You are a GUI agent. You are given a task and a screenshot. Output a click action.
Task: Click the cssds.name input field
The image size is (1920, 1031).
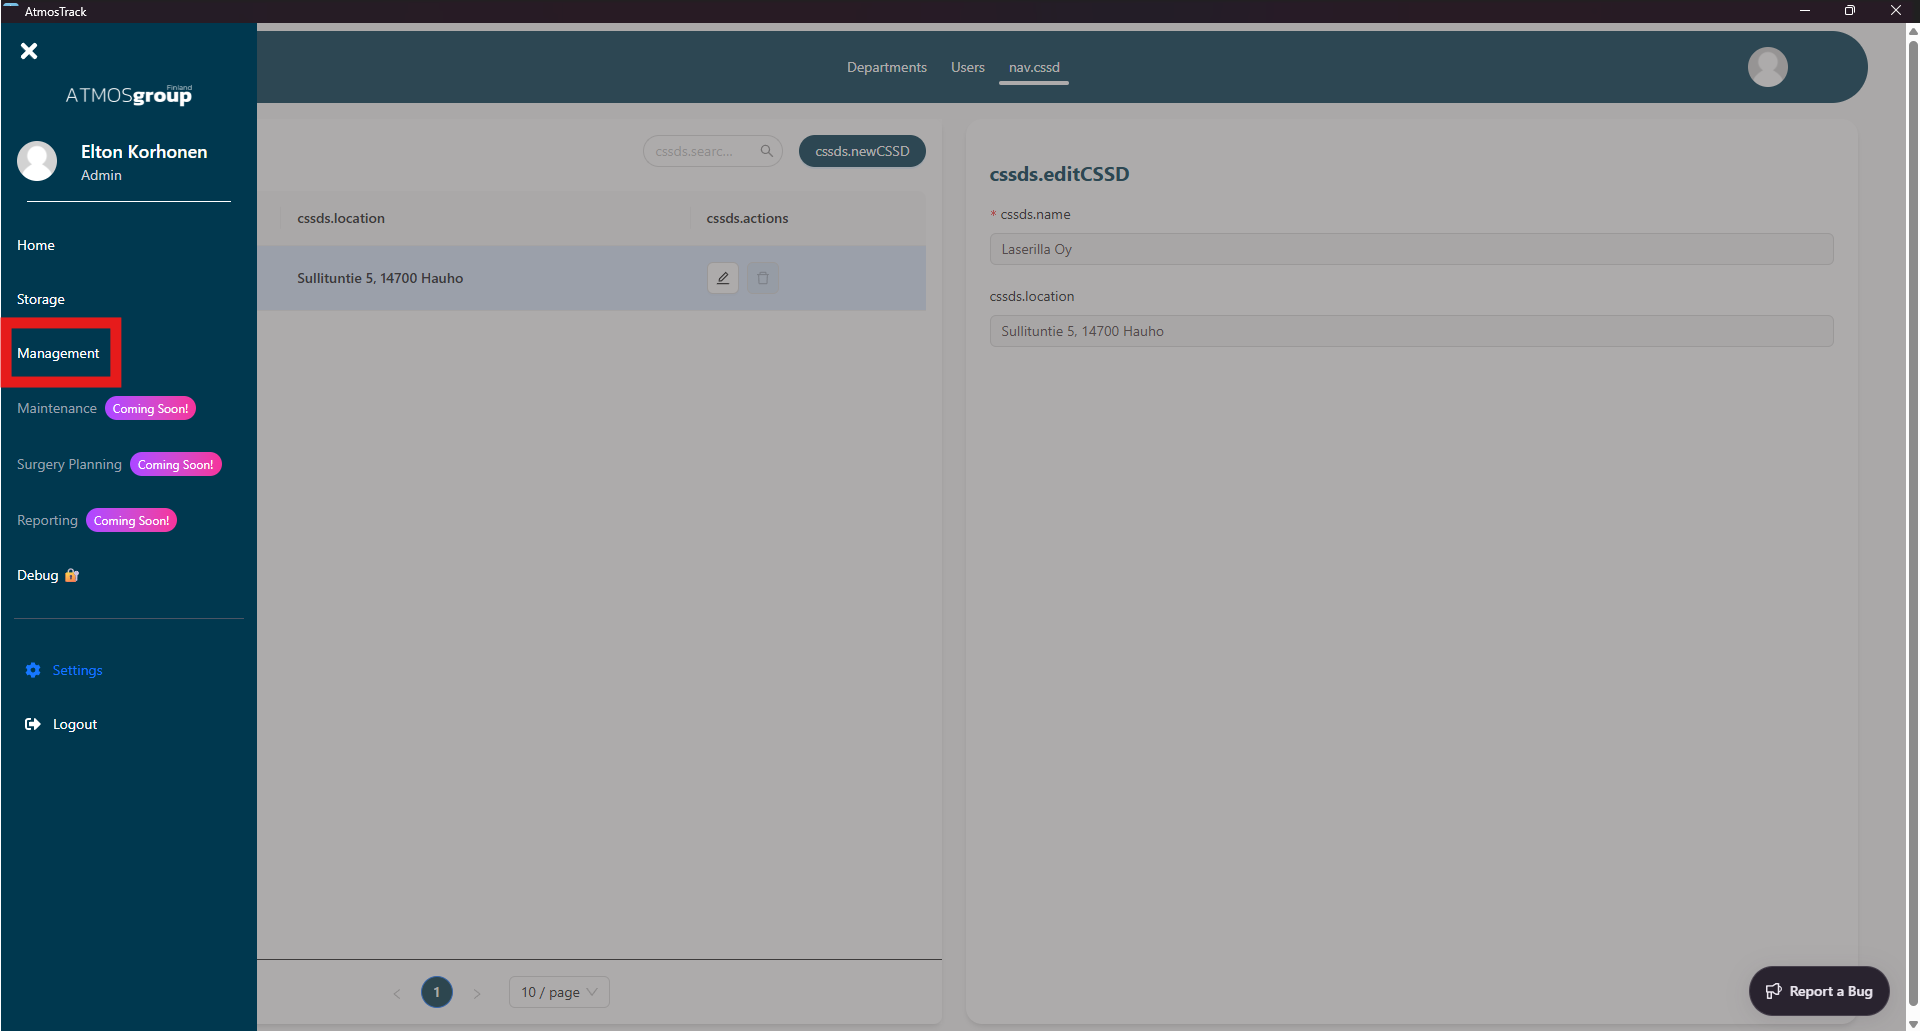tap(1411, 249)
